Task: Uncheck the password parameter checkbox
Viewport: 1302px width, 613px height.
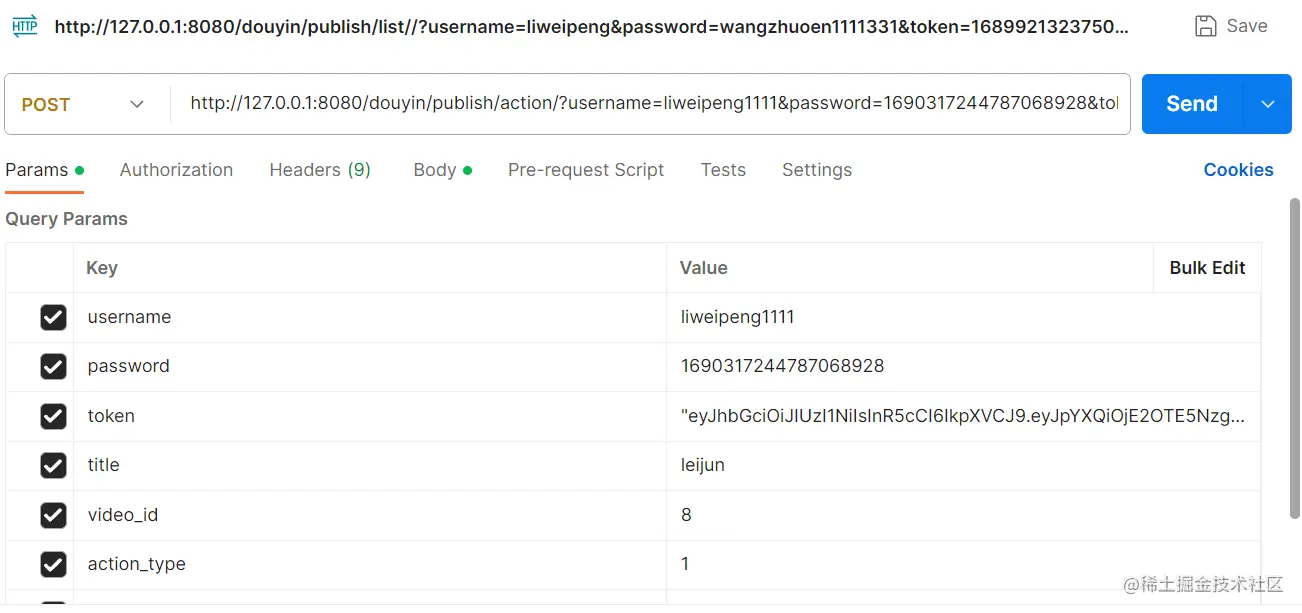Action: (53, 366)
